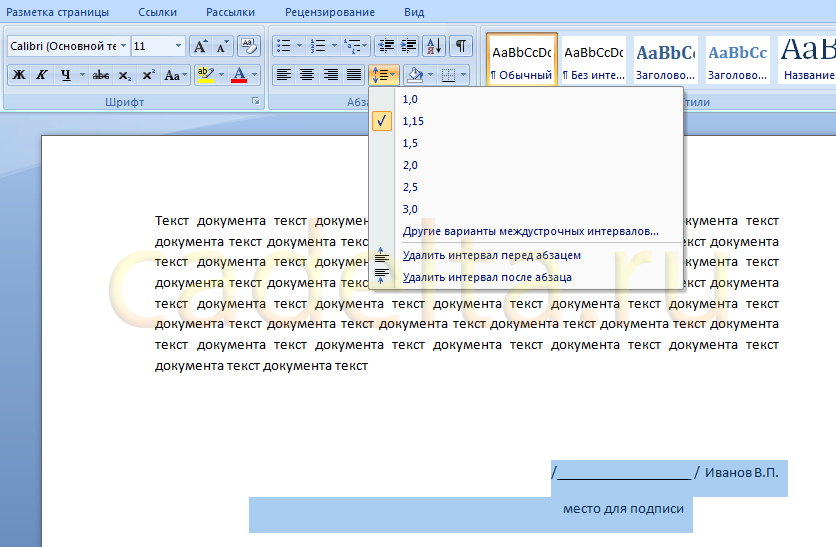Choose Удалить интервал после абзаца

(526, 277)
